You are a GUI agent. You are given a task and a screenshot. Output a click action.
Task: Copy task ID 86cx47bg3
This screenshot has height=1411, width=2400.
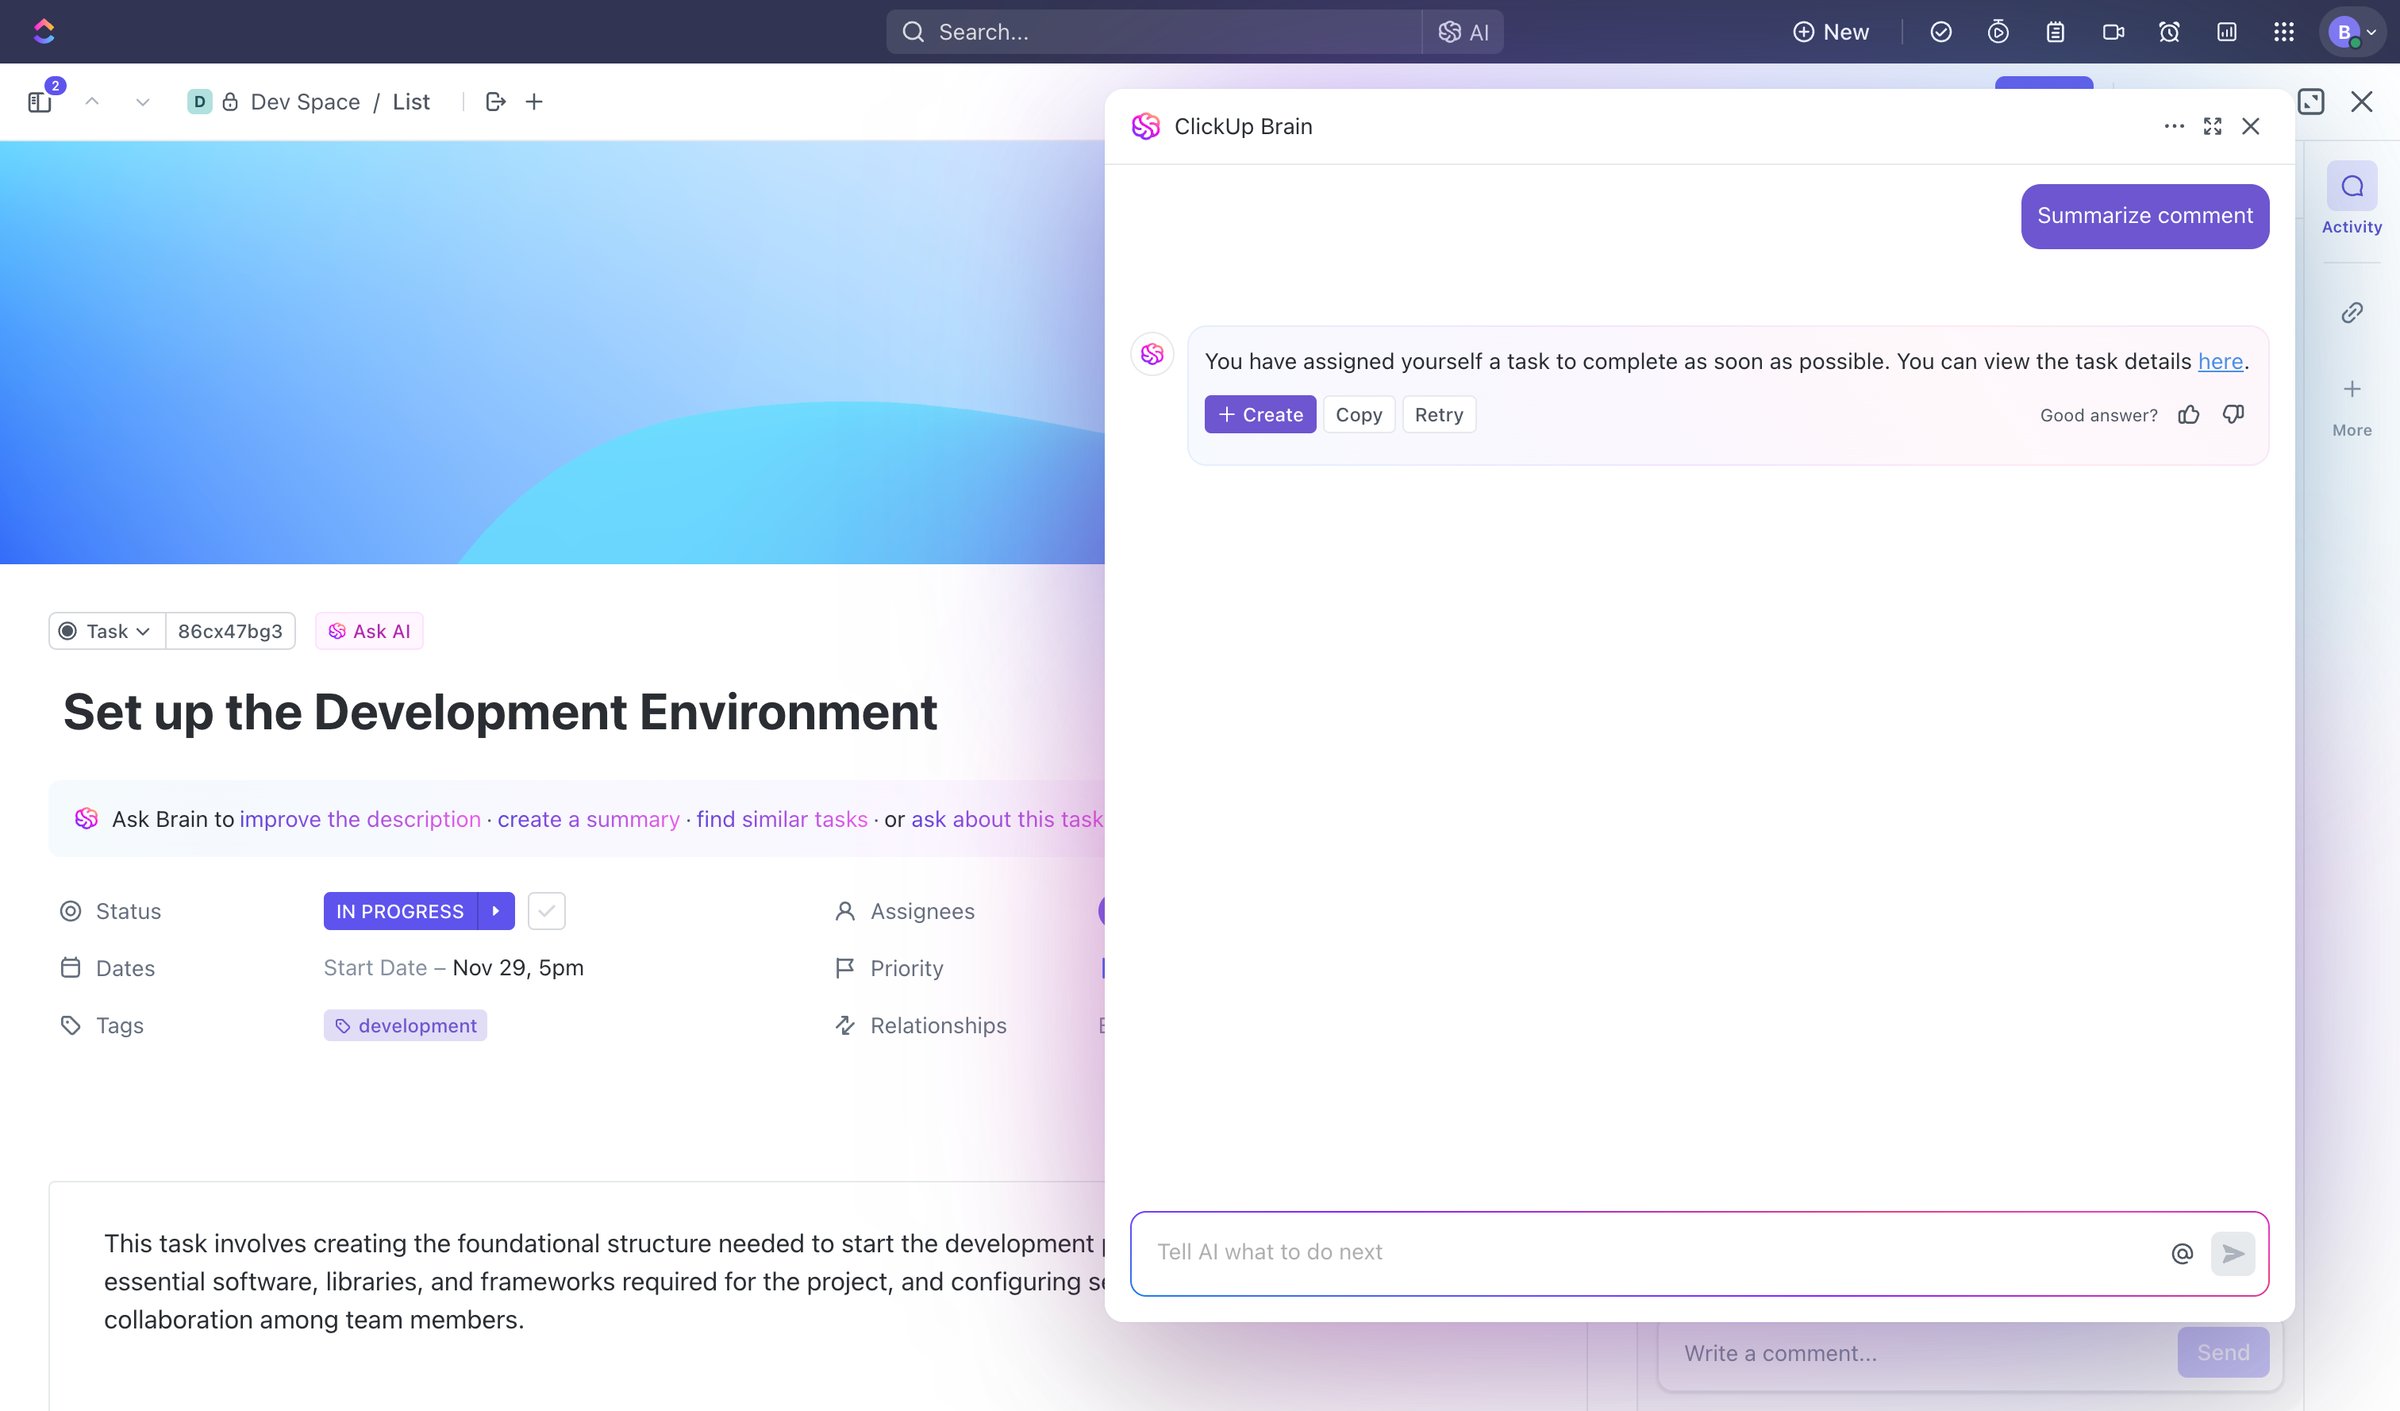click(230, 631)
